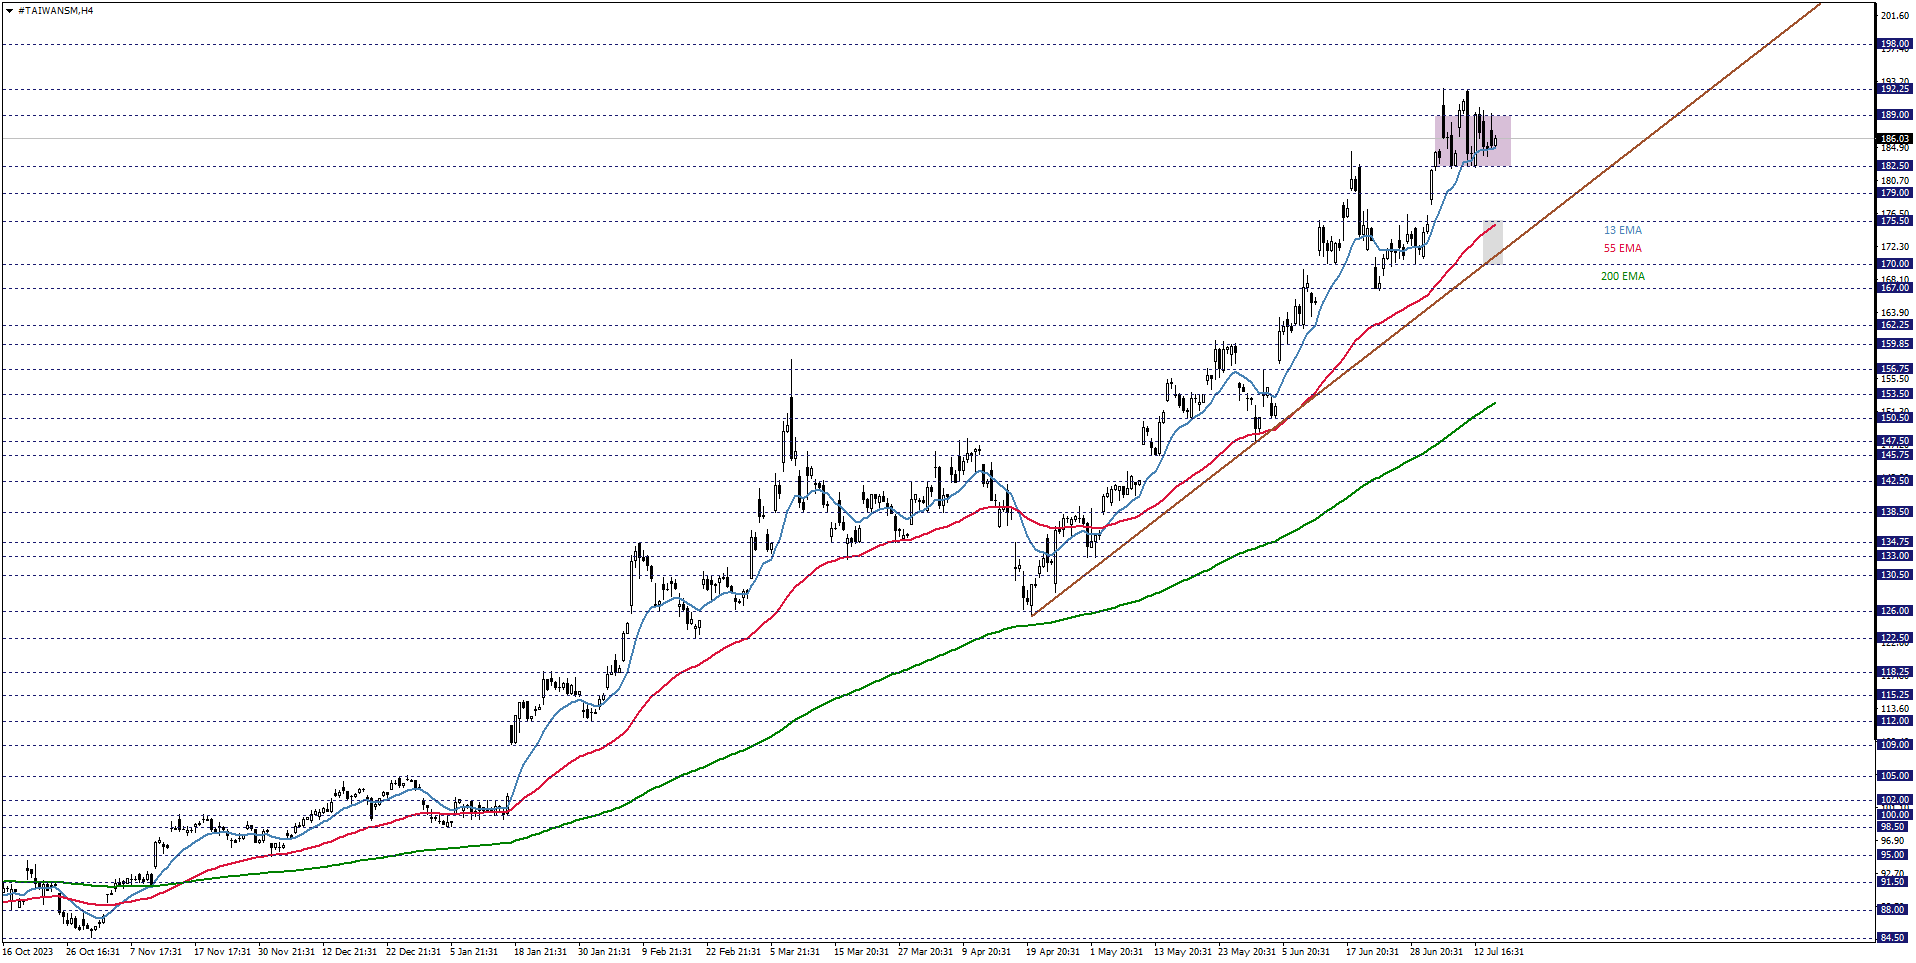This screenshot has height=963, width=1916.
Task: Open the chart menu triangle beside #TAIWANSM,H4
Action: point(10,10)
